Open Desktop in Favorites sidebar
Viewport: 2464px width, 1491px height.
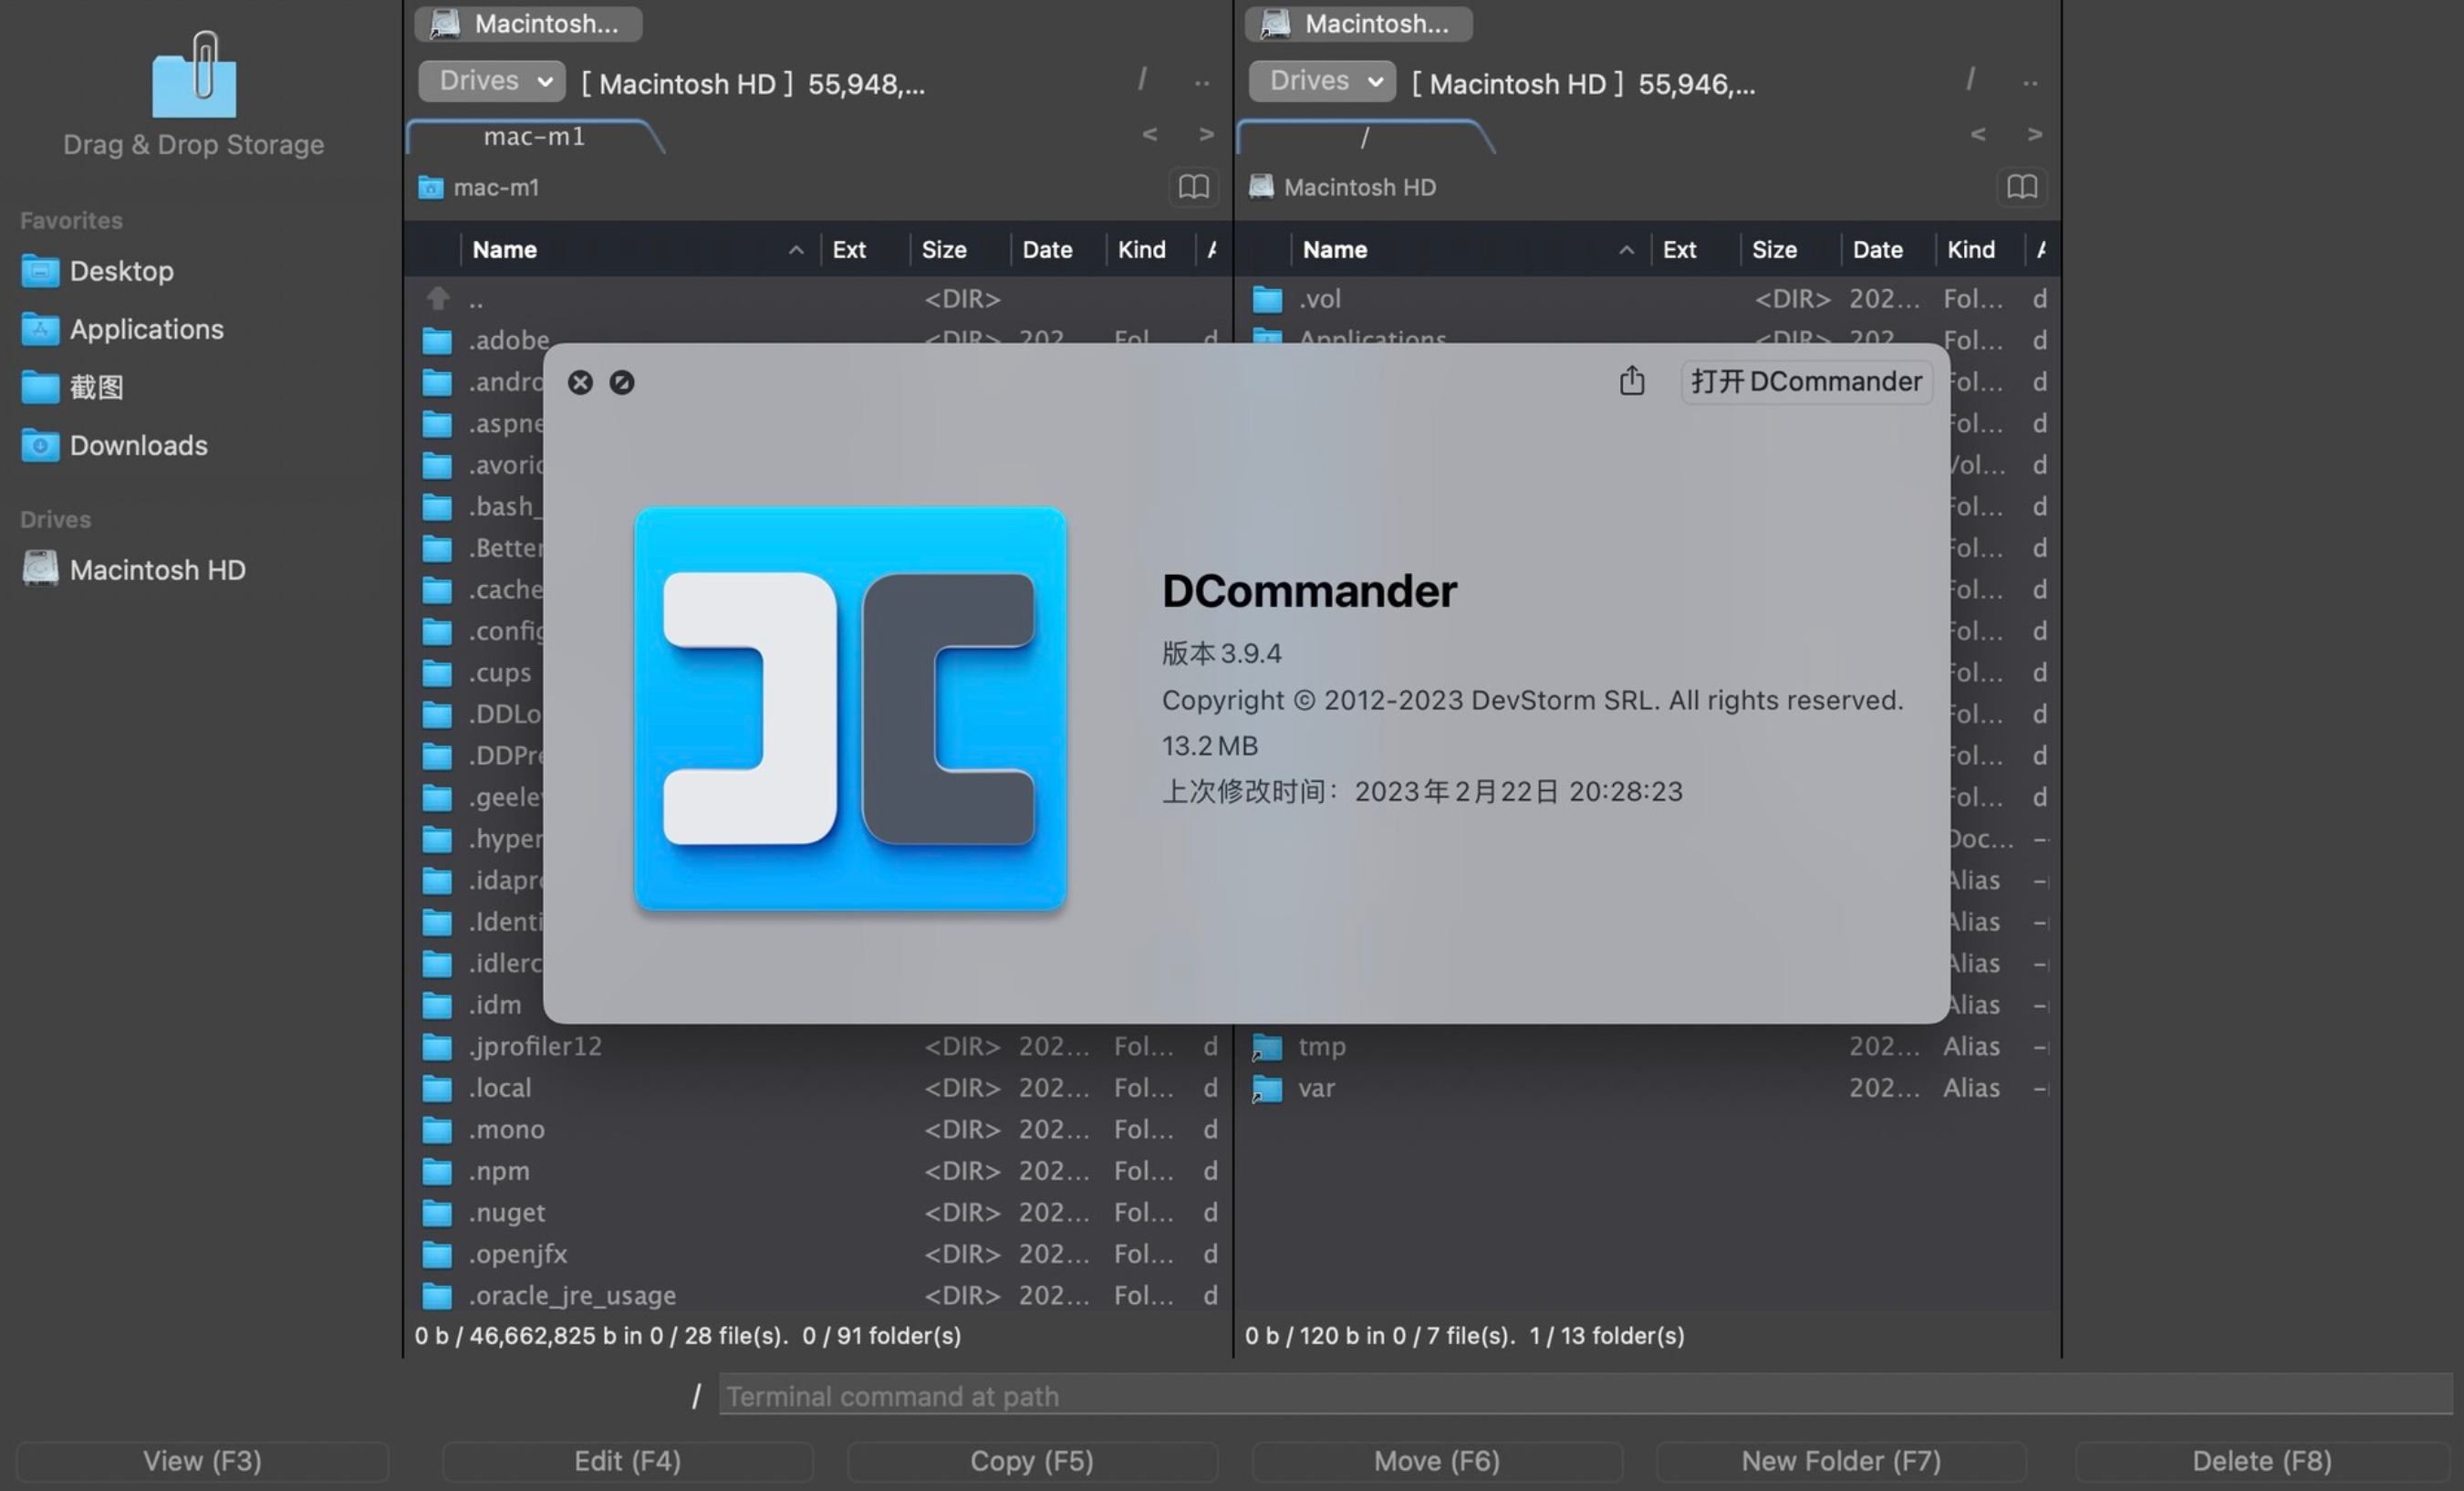97,271
